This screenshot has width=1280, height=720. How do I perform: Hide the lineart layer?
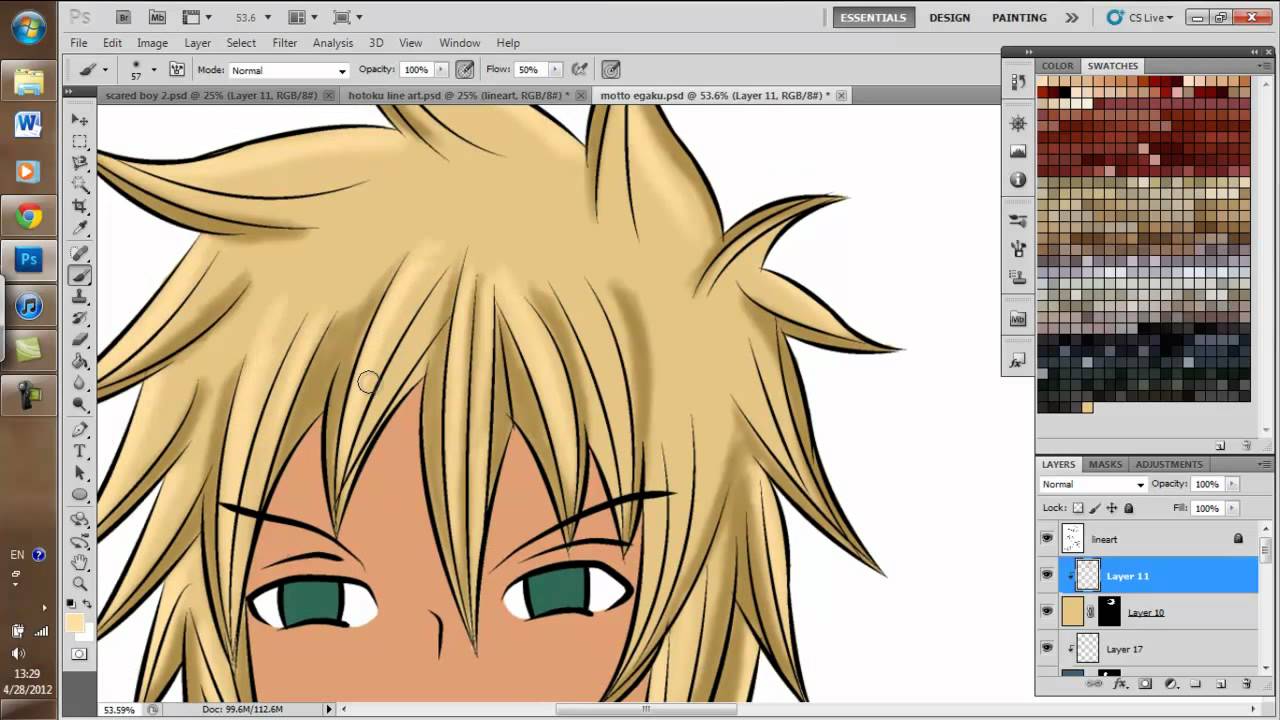point(1047,538)
